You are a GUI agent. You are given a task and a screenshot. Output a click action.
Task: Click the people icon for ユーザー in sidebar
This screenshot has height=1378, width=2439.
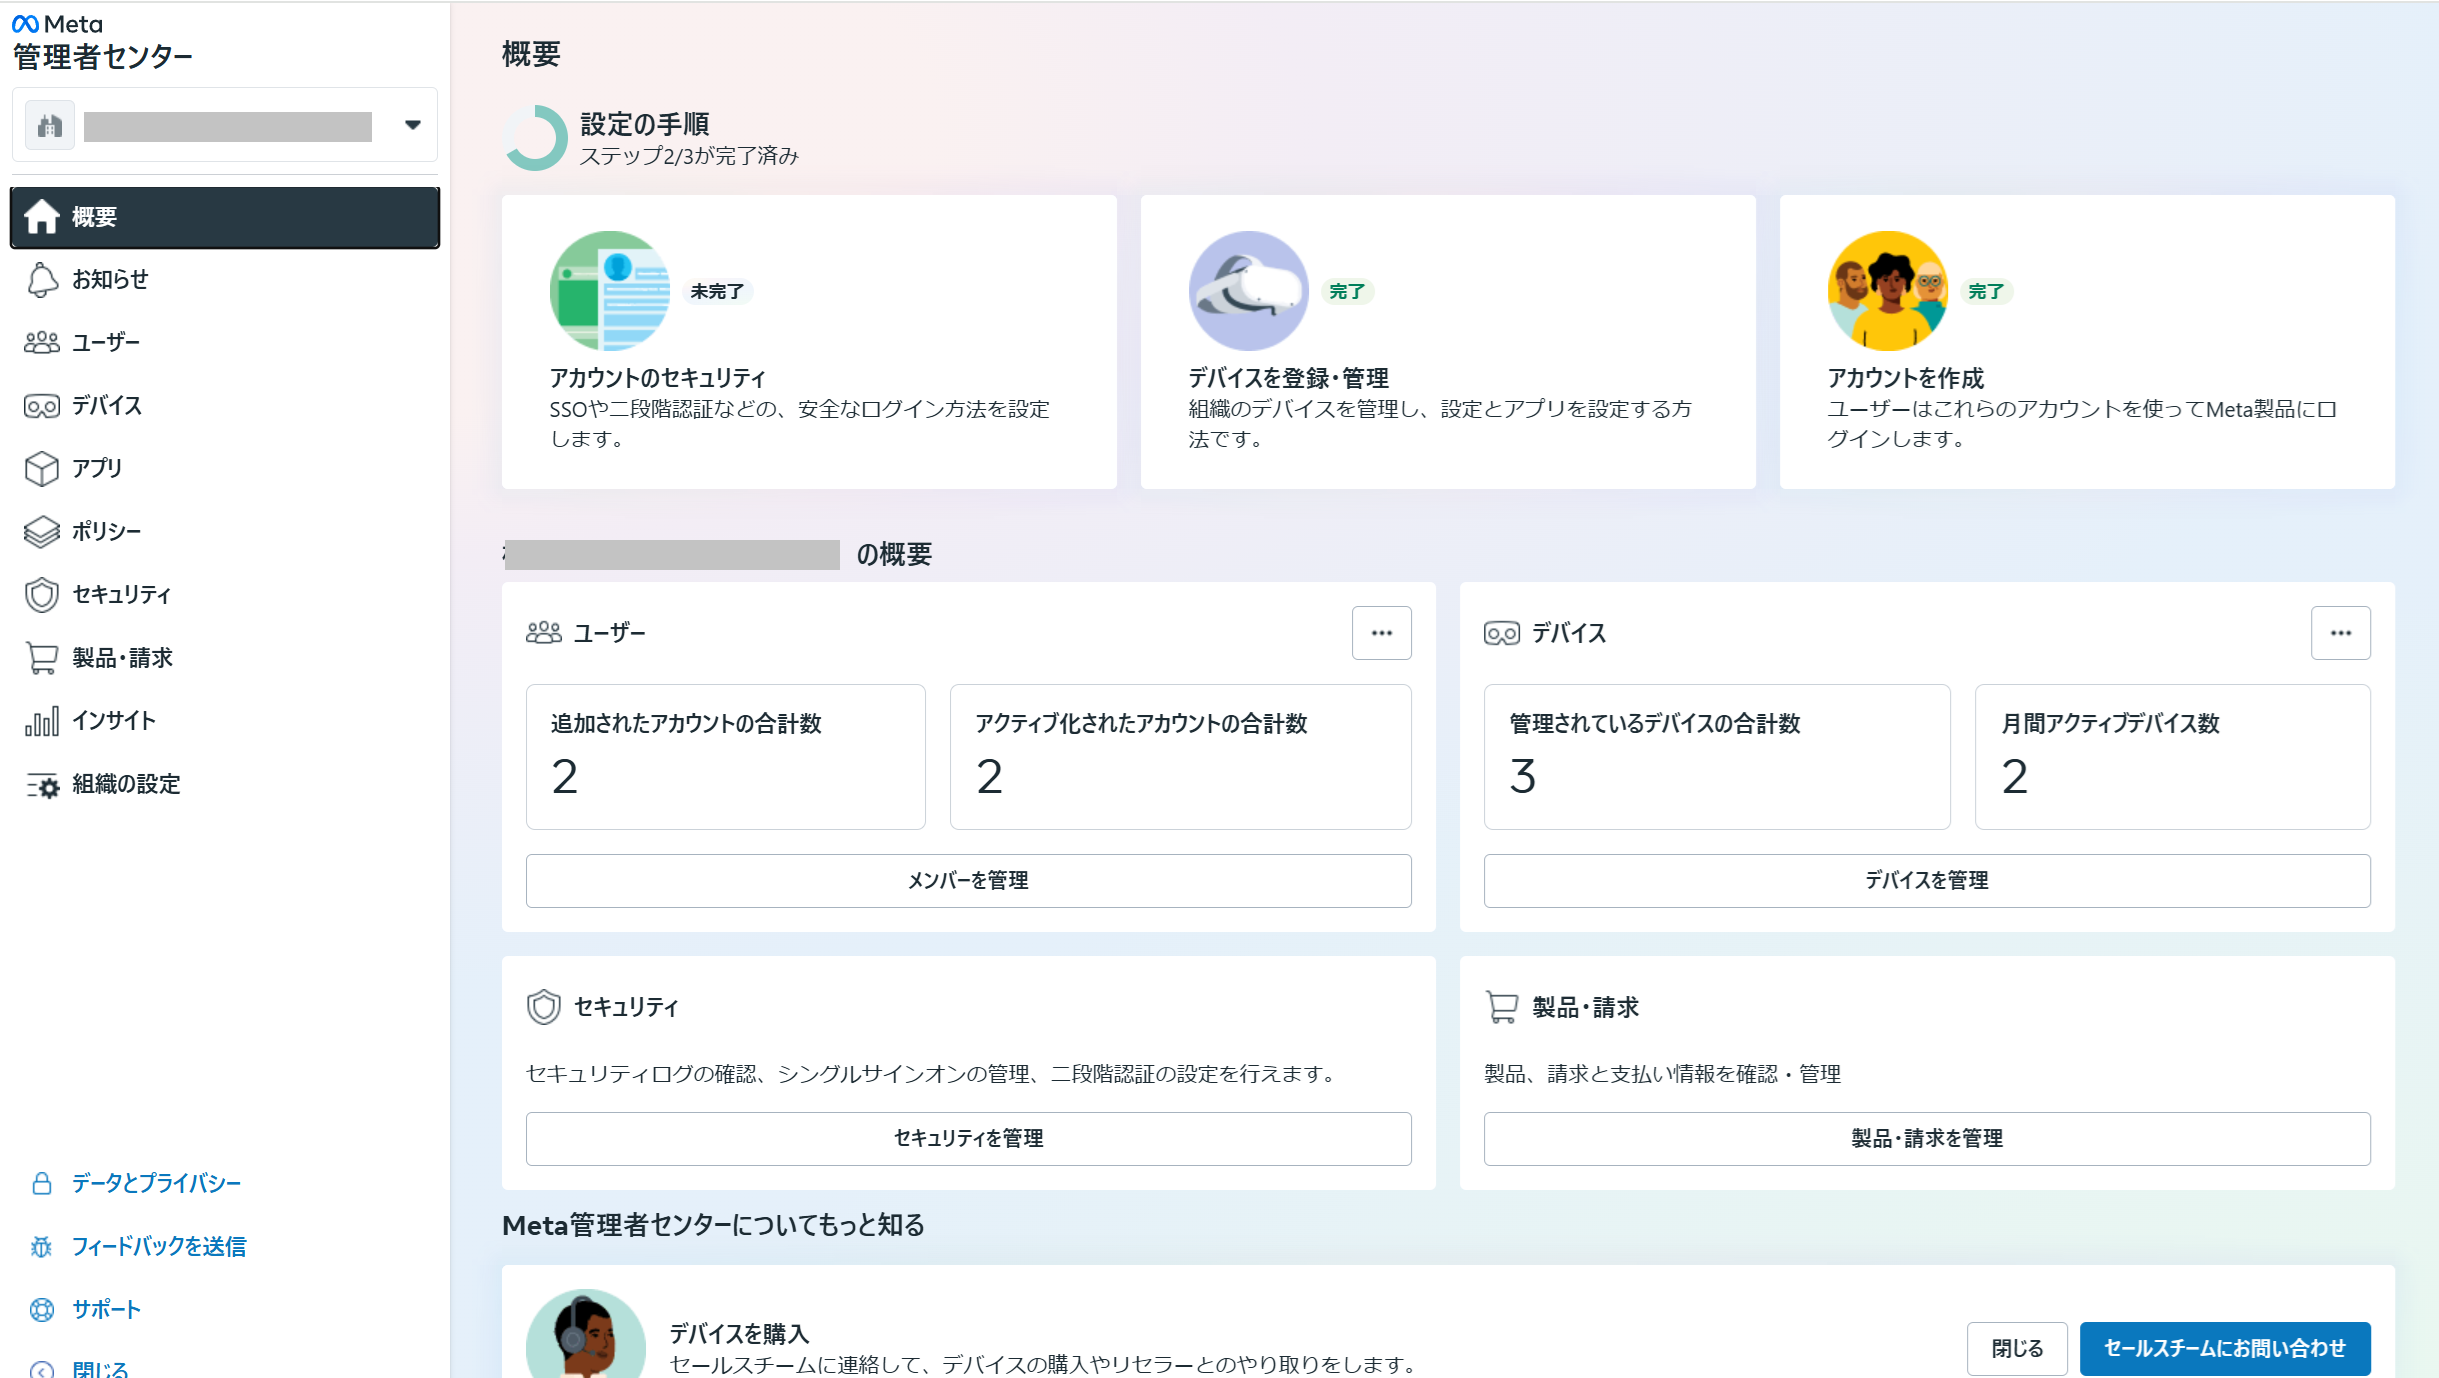coord(42,343)
